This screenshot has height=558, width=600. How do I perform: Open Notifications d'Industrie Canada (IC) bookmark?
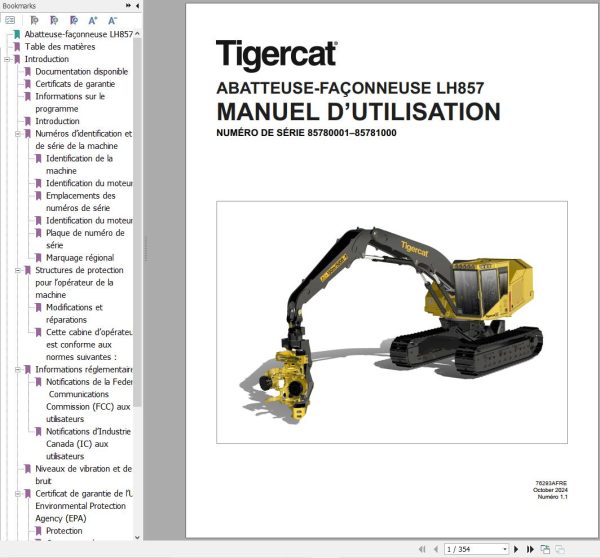coord(88,444)
